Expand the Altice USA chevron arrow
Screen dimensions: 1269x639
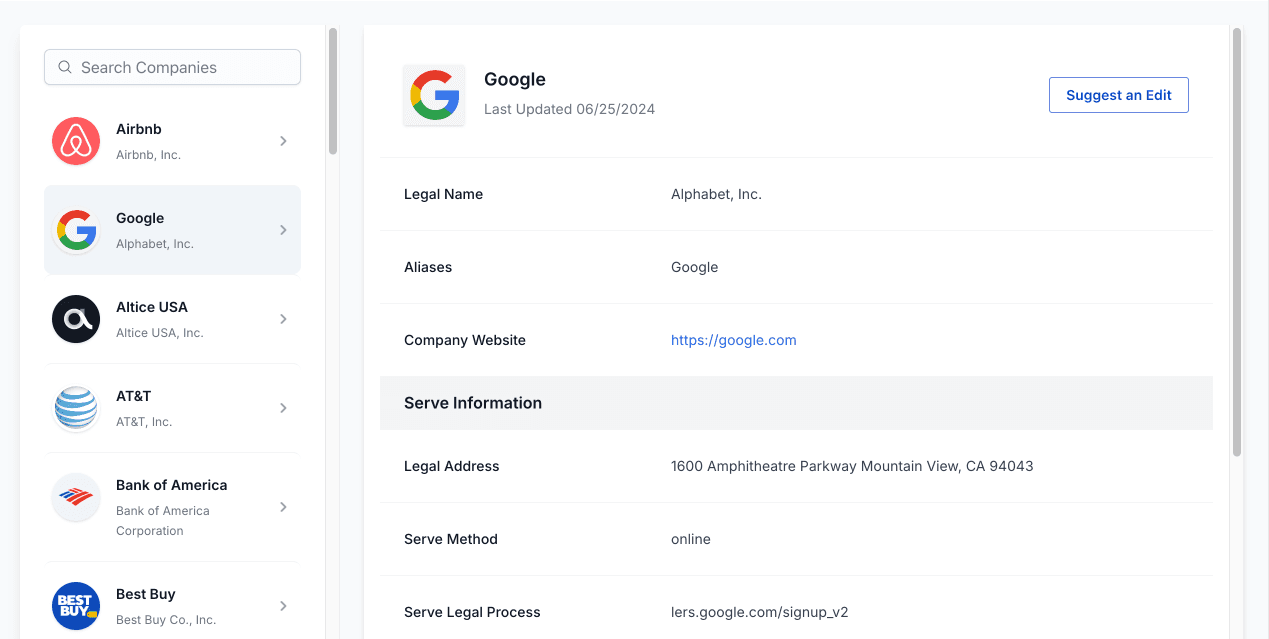[283, 319]
